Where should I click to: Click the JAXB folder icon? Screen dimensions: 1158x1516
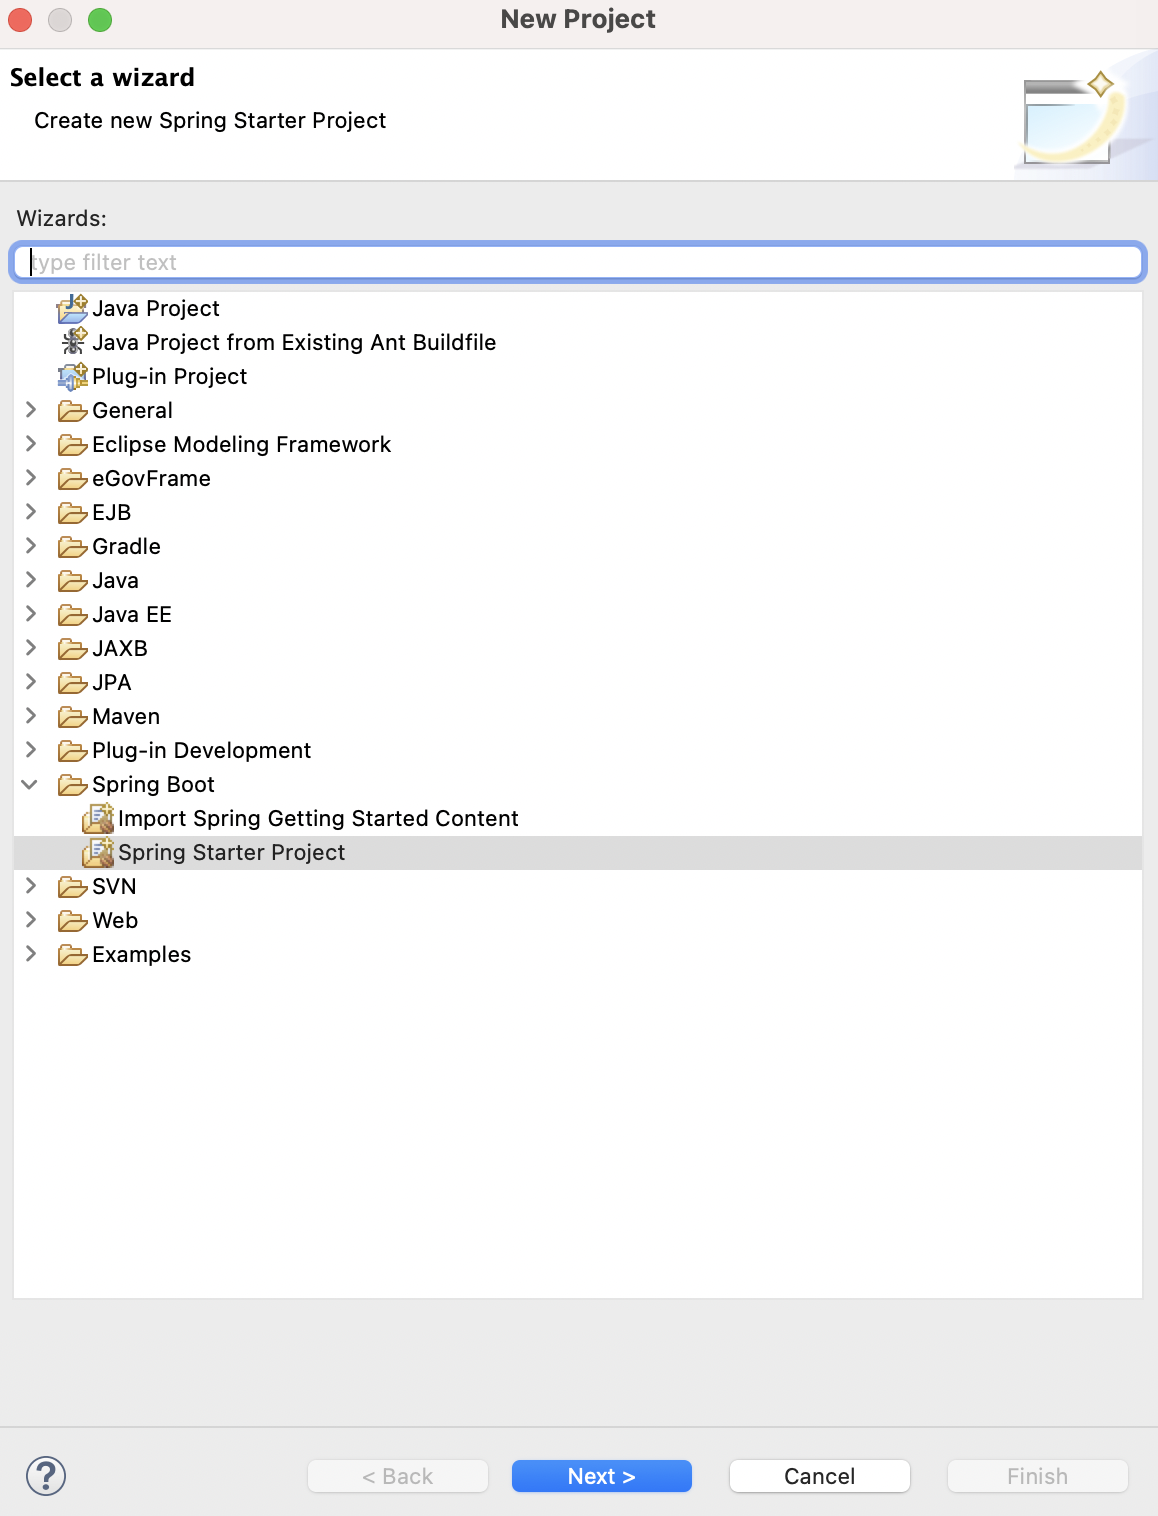click(x=73, y=648)
